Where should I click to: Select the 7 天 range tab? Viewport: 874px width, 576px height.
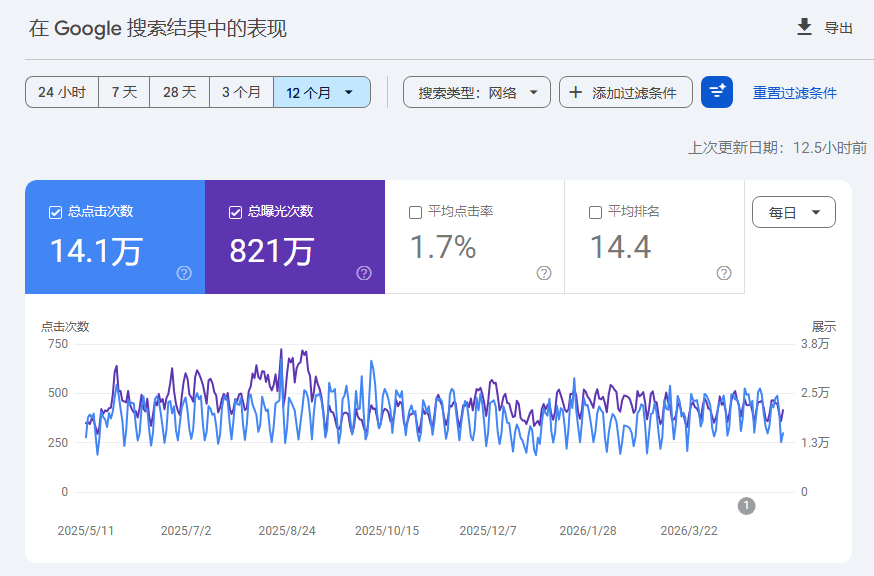click(124, 92)
